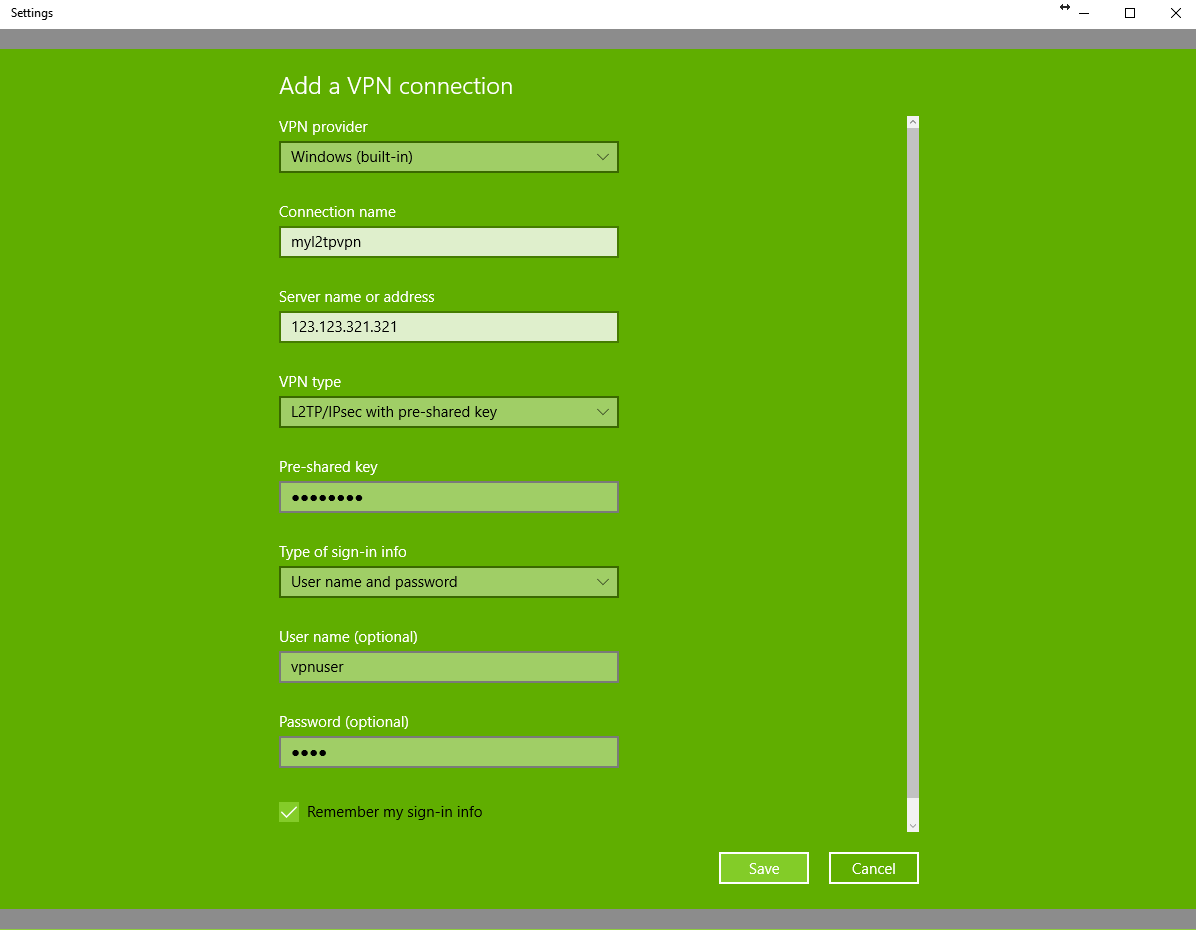Click the Settings title text
1196x930 pixels.
pos(32,13)
